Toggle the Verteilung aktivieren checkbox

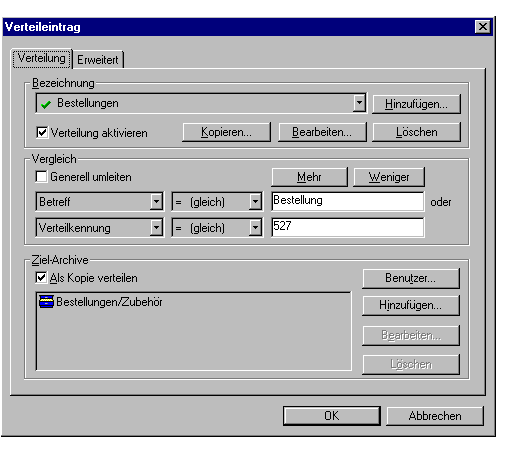(42, 132)
